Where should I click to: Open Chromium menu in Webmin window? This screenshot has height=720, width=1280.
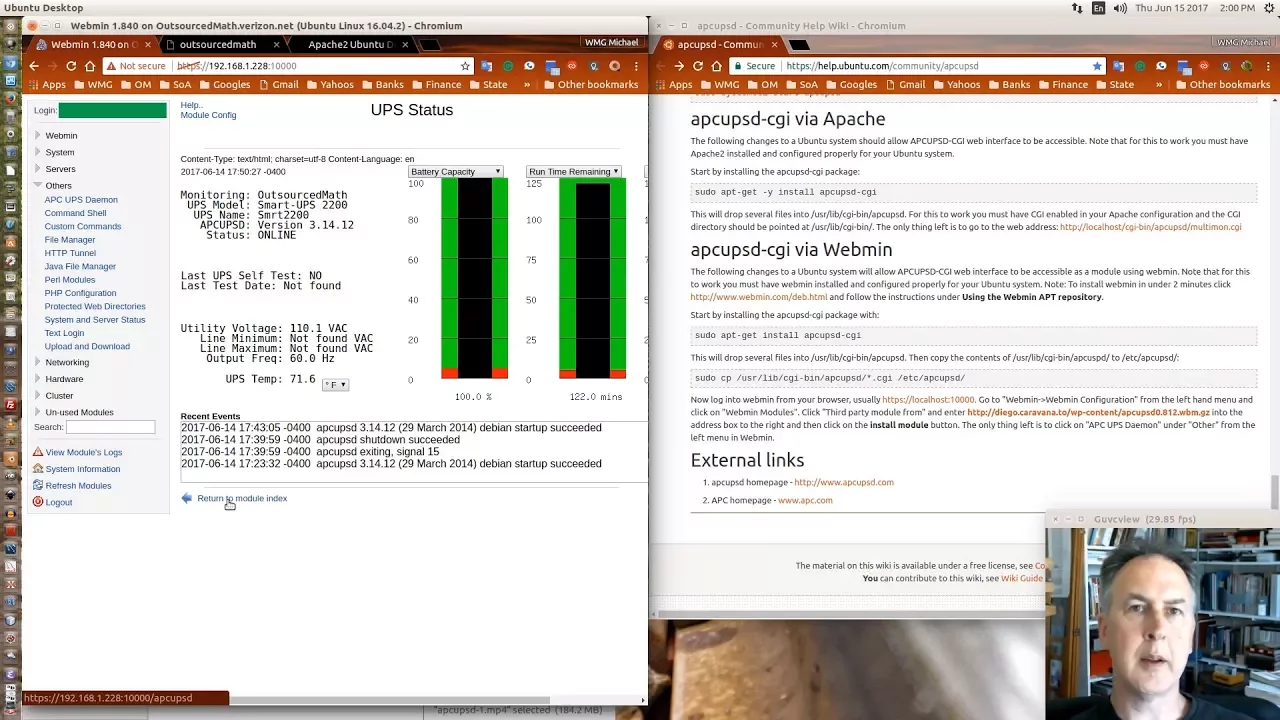point(636,66)
